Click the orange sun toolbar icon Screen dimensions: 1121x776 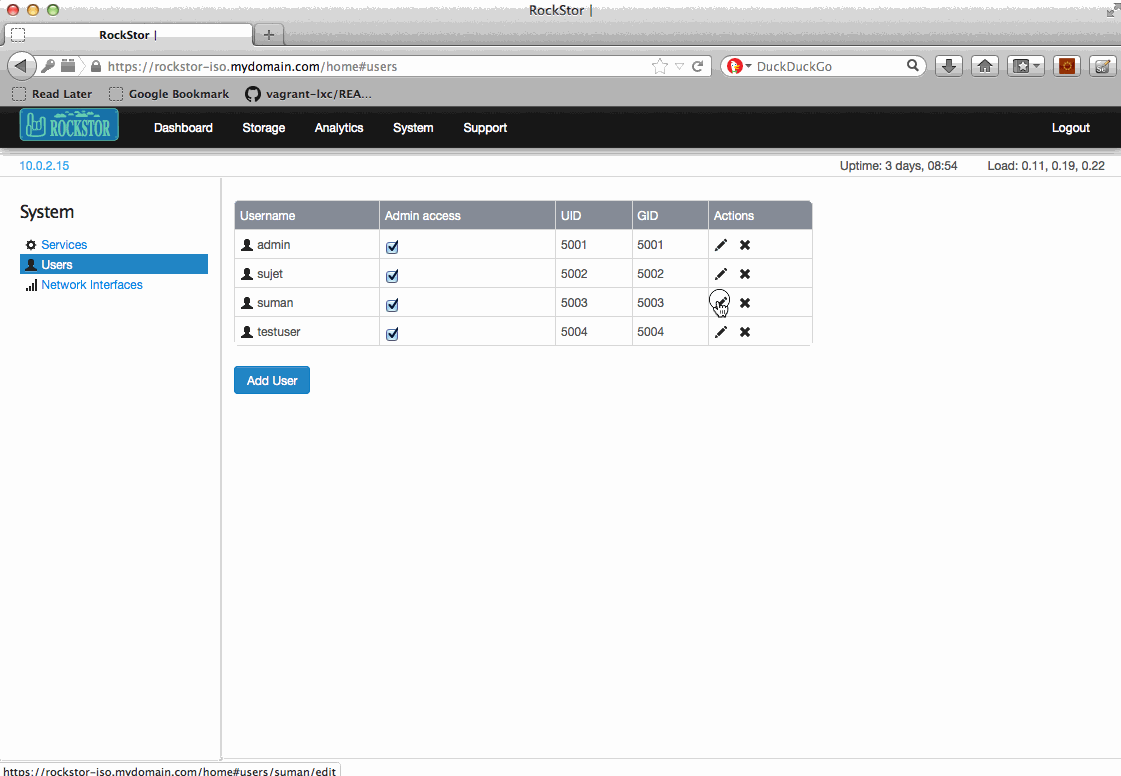tap(1067, 67)
